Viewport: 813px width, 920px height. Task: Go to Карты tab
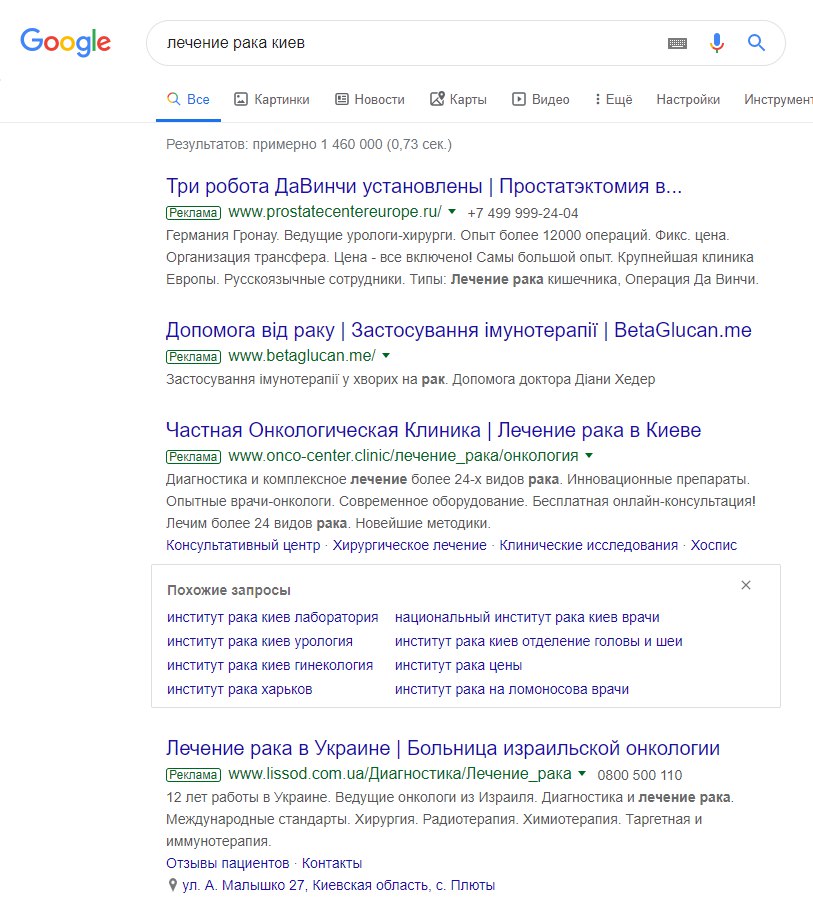458,99
